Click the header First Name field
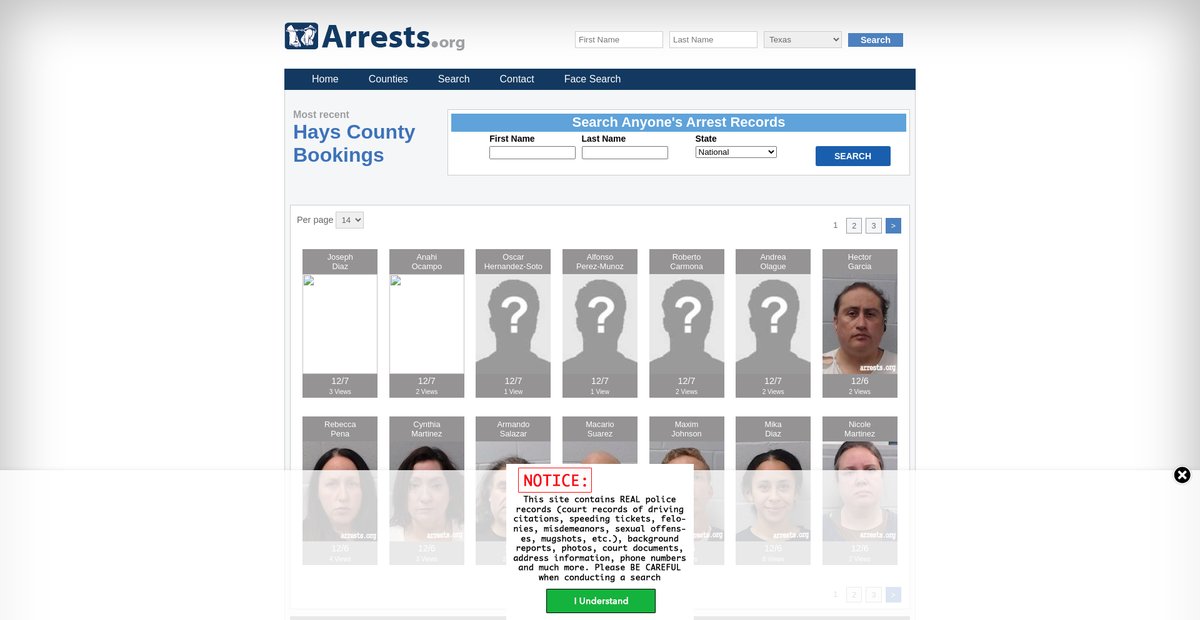Screen dimensions: 1200x620 tap(619, 40)
